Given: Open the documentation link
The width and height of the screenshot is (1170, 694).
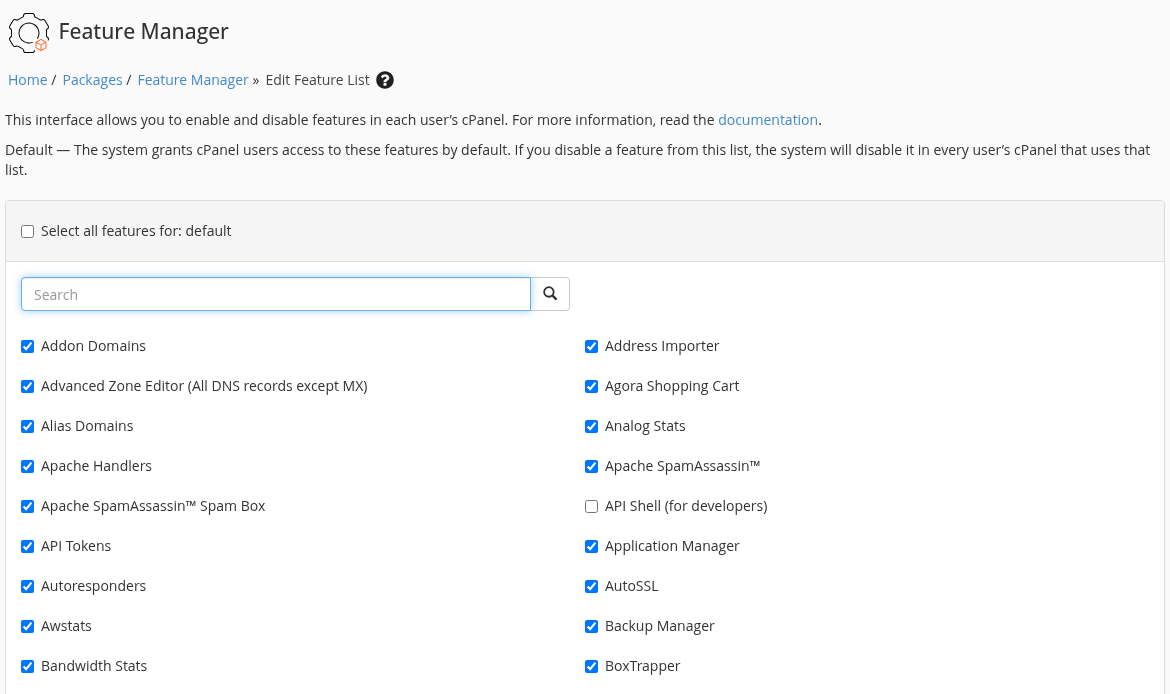Looking at the screenshot, I should coord(768,120).
